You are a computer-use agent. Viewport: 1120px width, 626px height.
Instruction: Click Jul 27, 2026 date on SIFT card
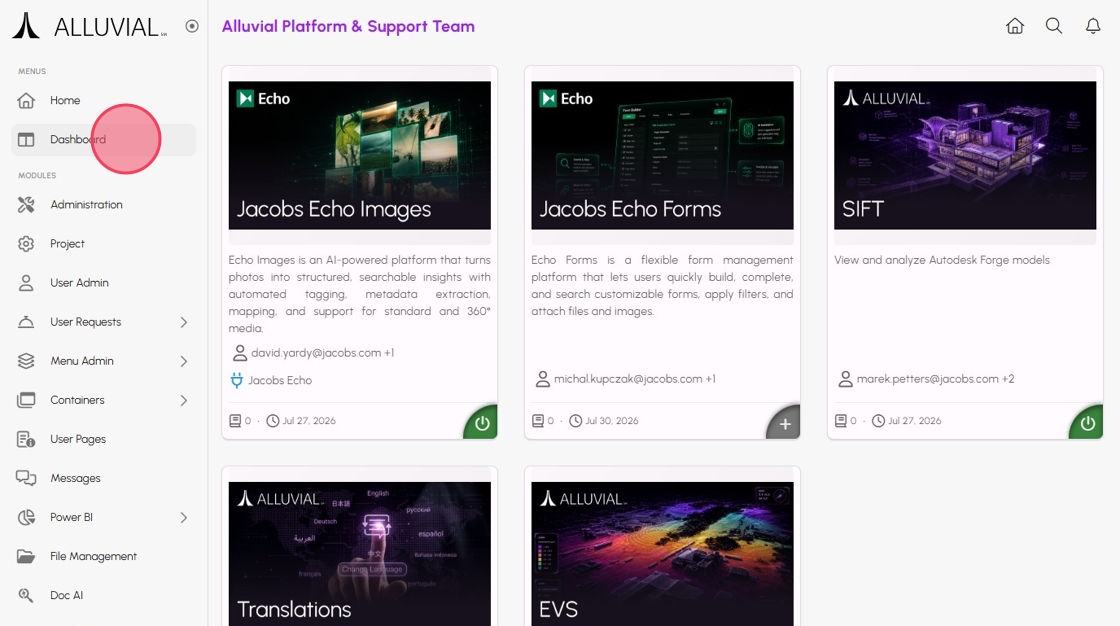click(914, 421)
